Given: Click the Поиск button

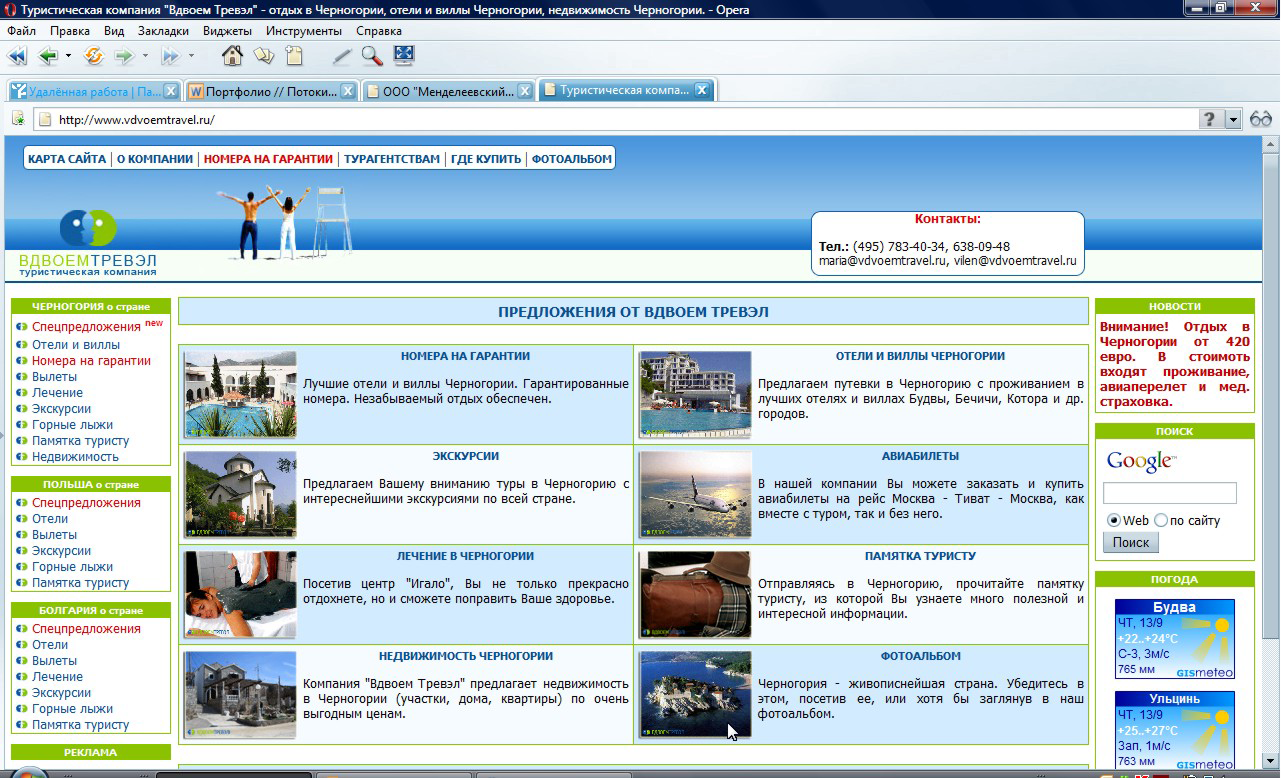Looking at the screenshot, I should pyautogui.click(x=1130, y=542).
